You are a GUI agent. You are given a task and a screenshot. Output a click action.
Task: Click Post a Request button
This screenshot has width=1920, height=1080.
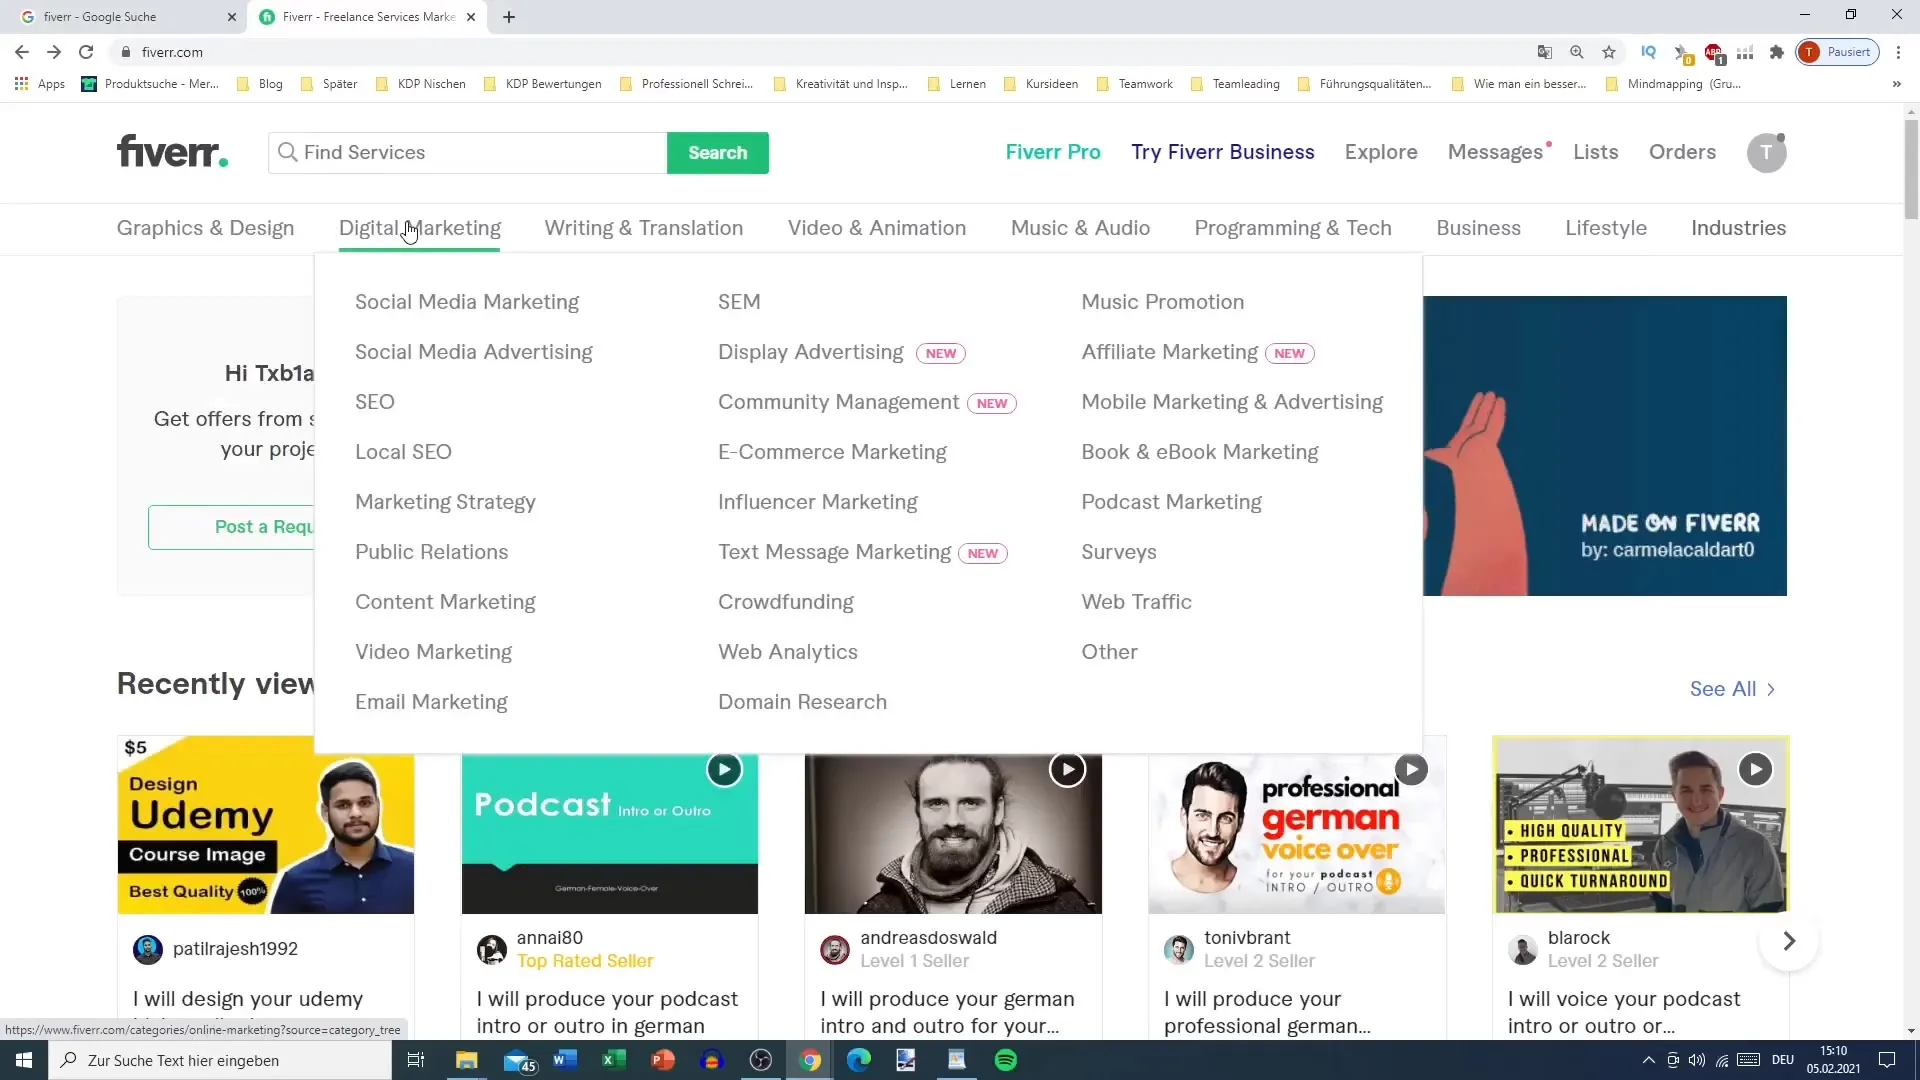(x=231, y=527)
